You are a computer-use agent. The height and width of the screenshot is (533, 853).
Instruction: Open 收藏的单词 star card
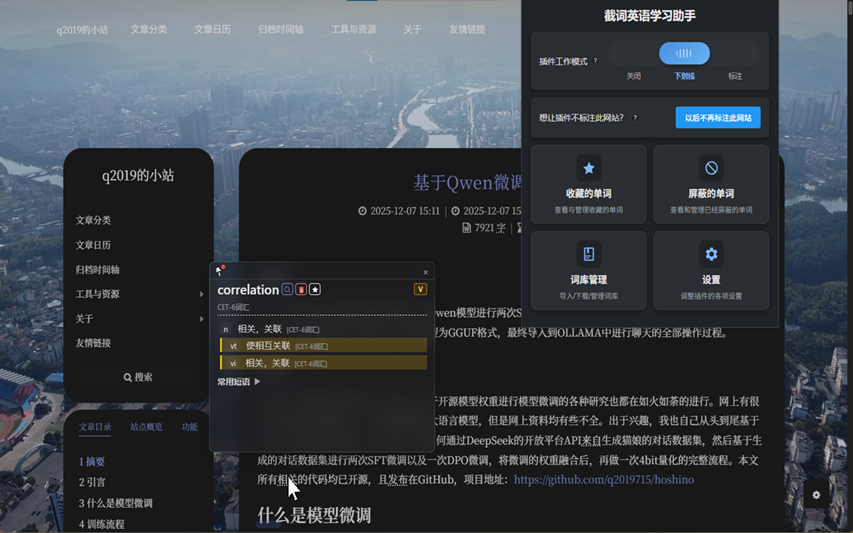[x=589, y=184]
